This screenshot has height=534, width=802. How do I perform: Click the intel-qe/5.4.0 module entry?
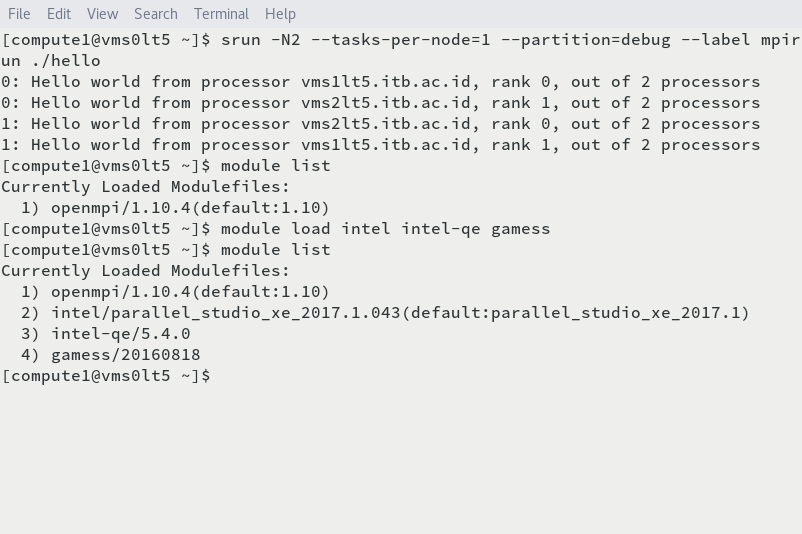[120, 334]
